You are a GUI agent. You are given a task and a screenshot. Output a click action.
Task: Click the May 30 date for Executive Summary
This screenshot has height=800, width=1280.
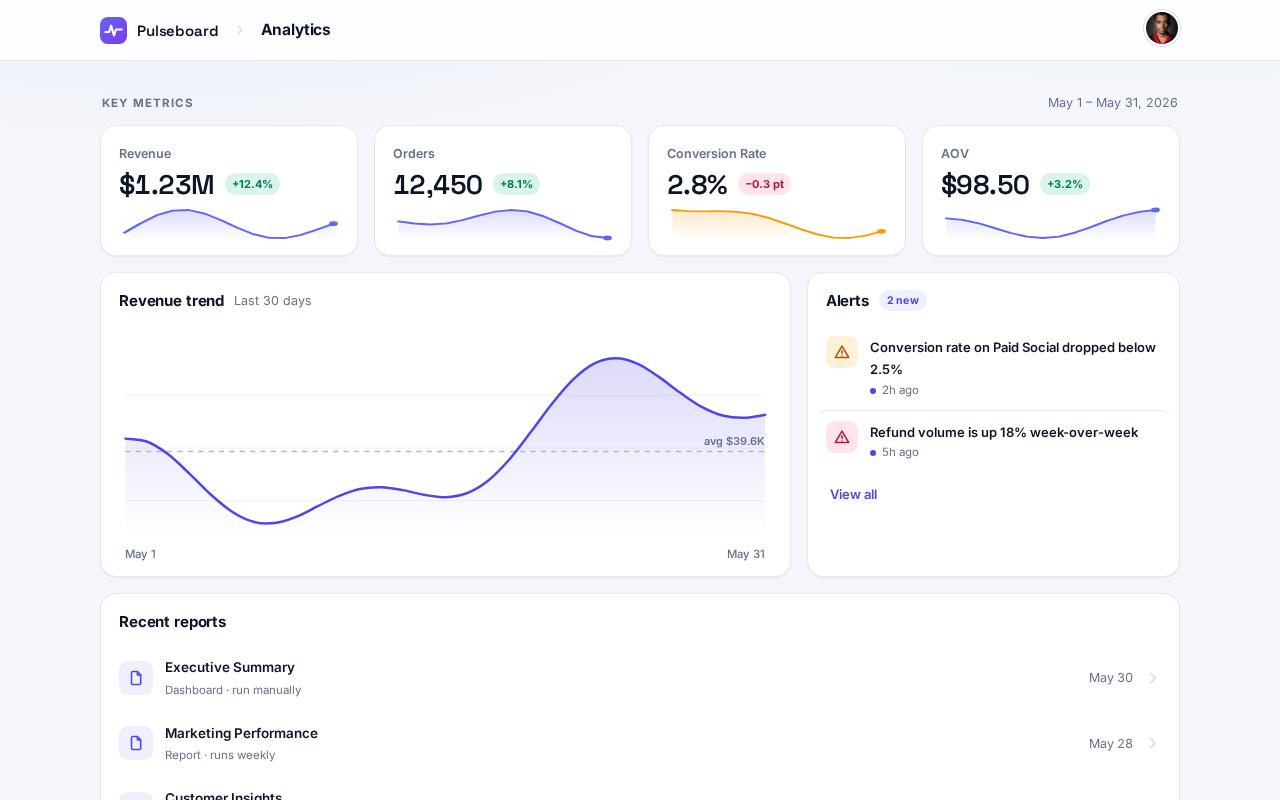1111,678
